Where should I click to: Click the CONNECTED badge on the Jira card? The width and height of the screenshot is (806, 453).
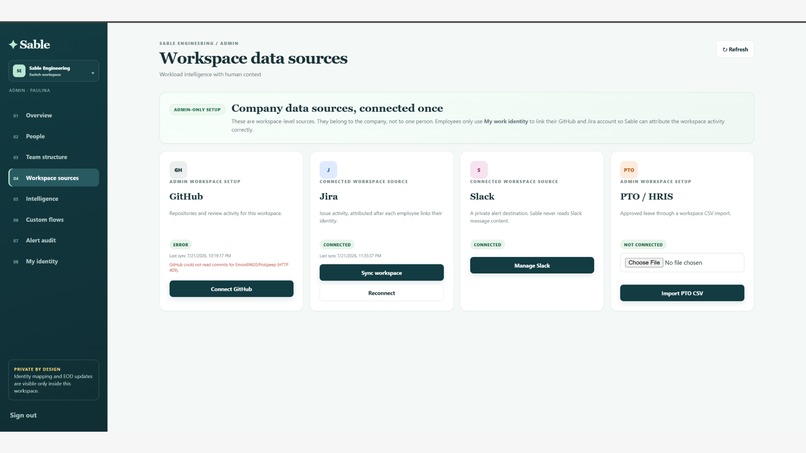337,245
